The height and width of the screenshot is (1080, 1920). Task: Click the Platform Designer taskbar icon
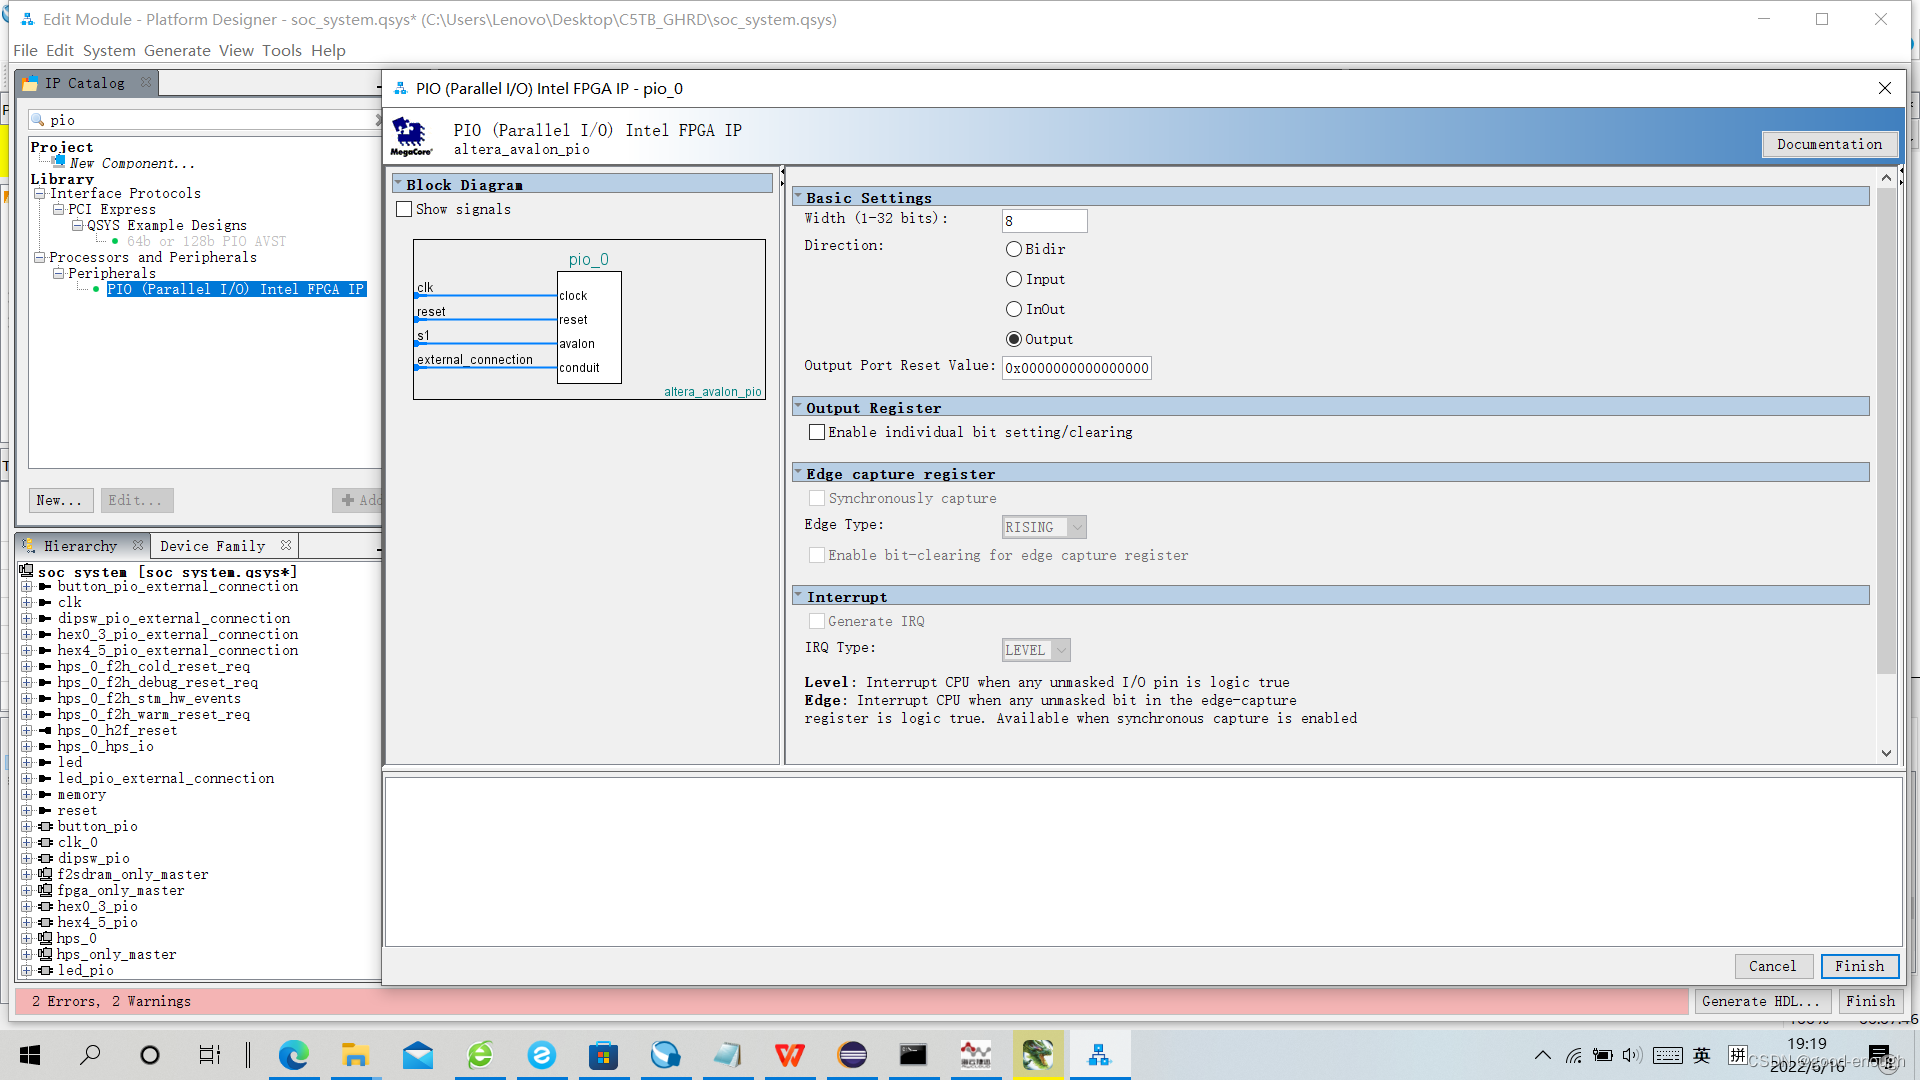[x=1099, y=1055]
